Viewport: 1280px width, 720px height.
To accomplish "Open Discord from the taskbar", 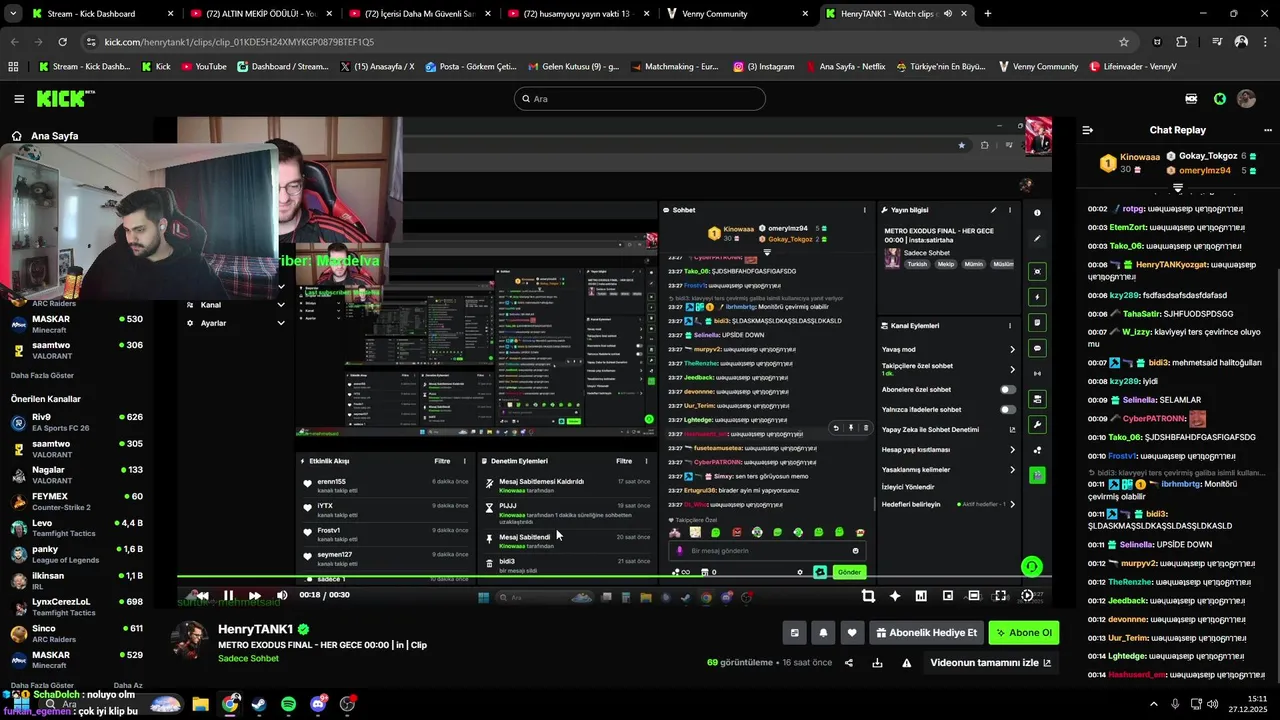I will tap(318, 704).
